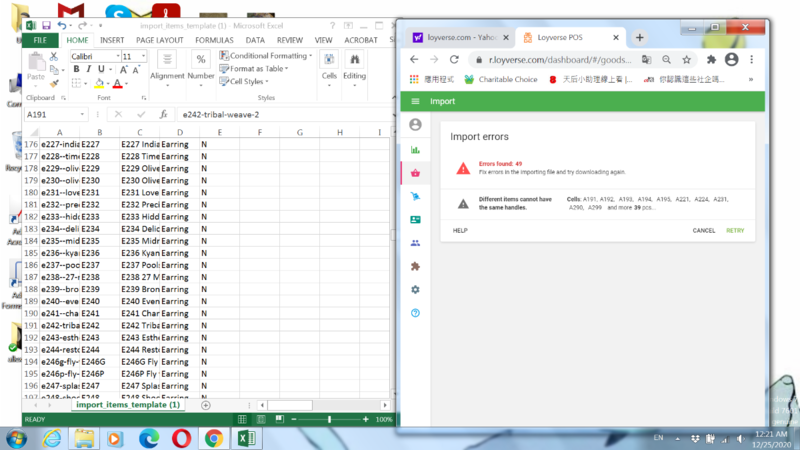Screen dimensions: 800x450
Task: Adjust the Excel zoom slider handle
Action: pos(330,419)
